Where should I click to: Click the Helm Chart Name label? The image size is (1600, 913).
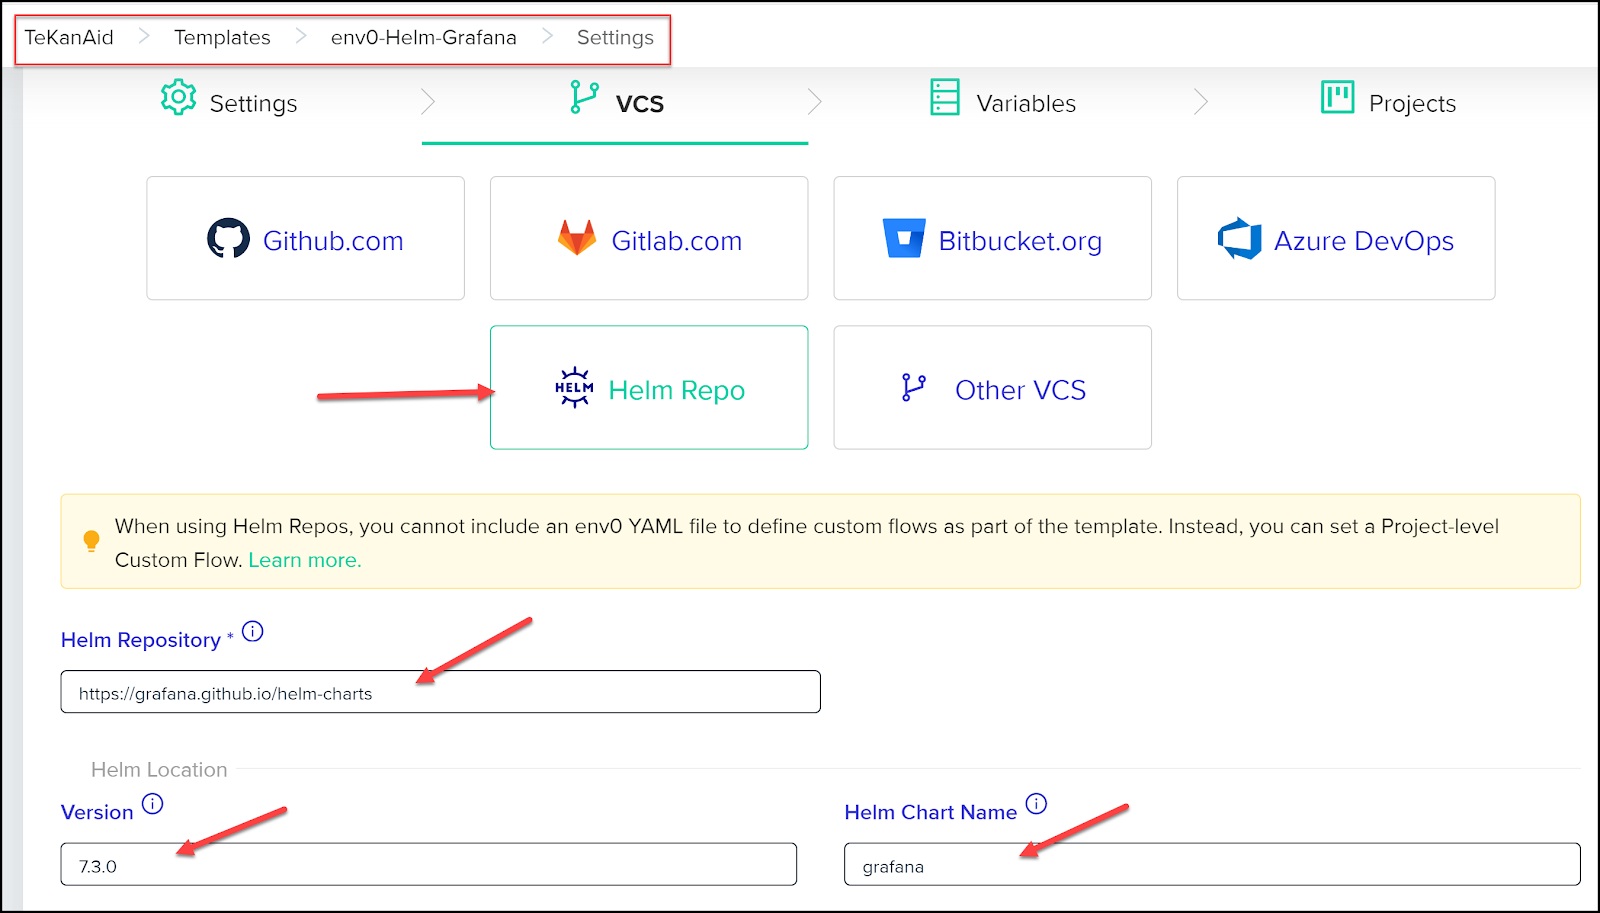(x=931, y=812)
